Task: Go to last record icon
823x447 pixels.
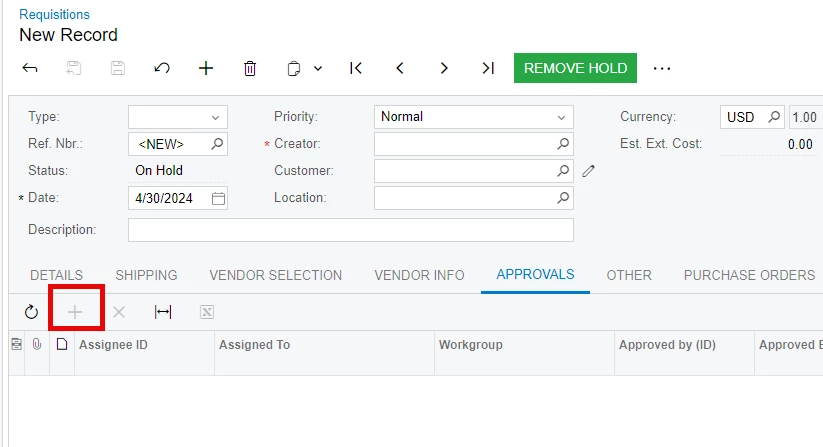Action: click(x=488, y=68)
